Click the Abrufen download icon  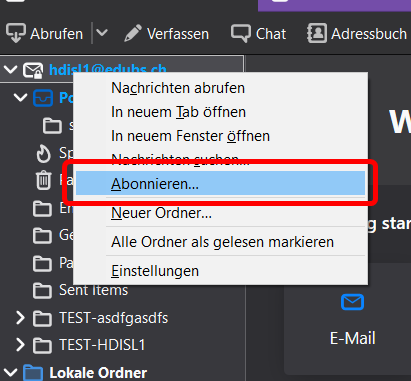[15, 33]
